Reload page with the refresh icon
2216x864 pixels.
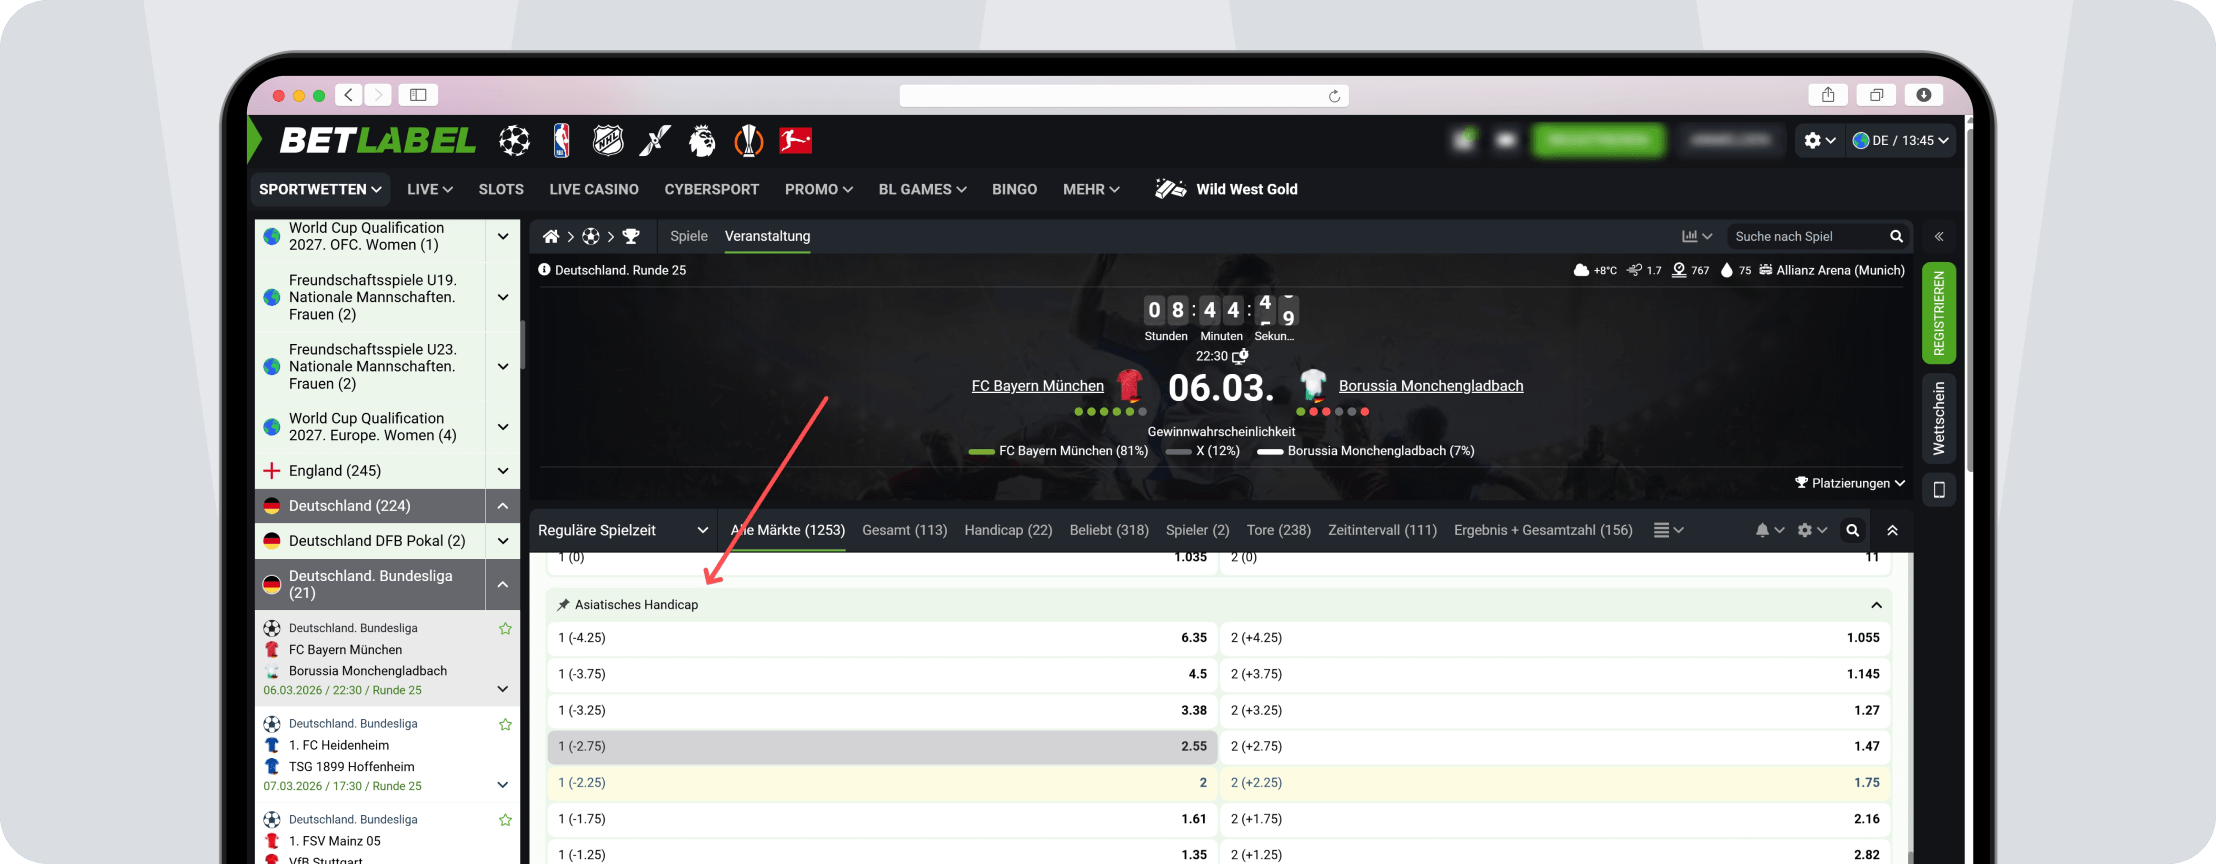(x=1334, y=96)
